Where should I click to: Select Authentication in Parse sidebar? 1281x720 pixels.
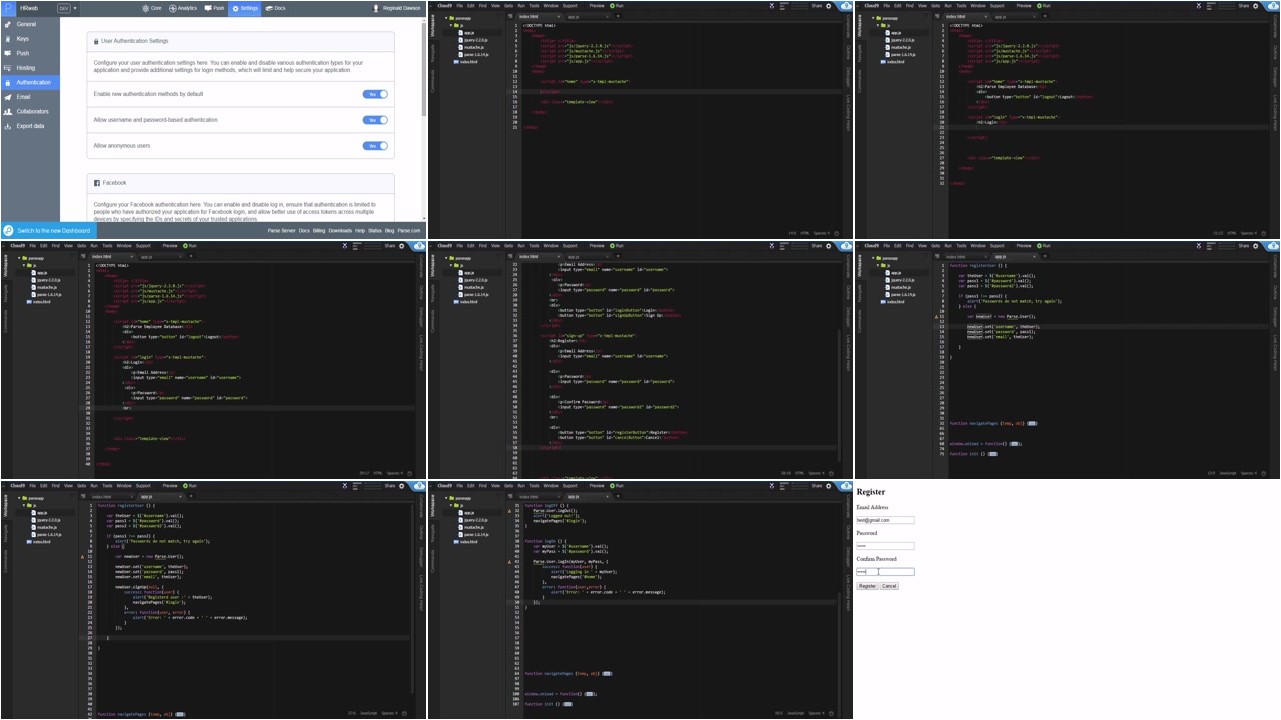[x=30, y=82]
